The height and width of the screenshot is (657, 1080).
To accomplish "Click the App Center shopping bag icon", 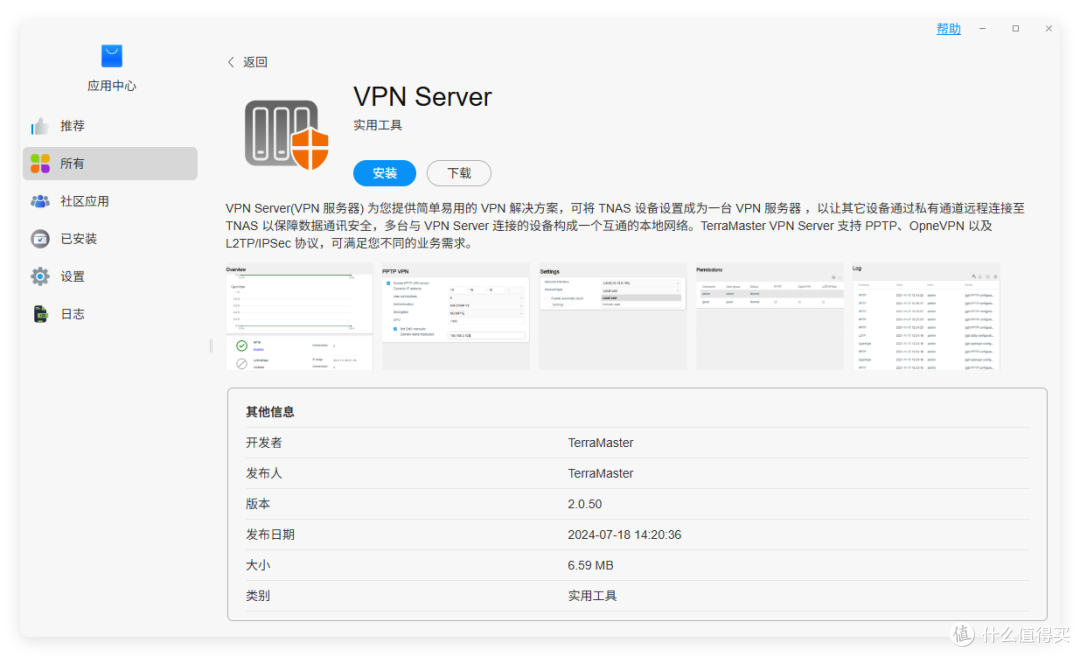I will (112, 56).
